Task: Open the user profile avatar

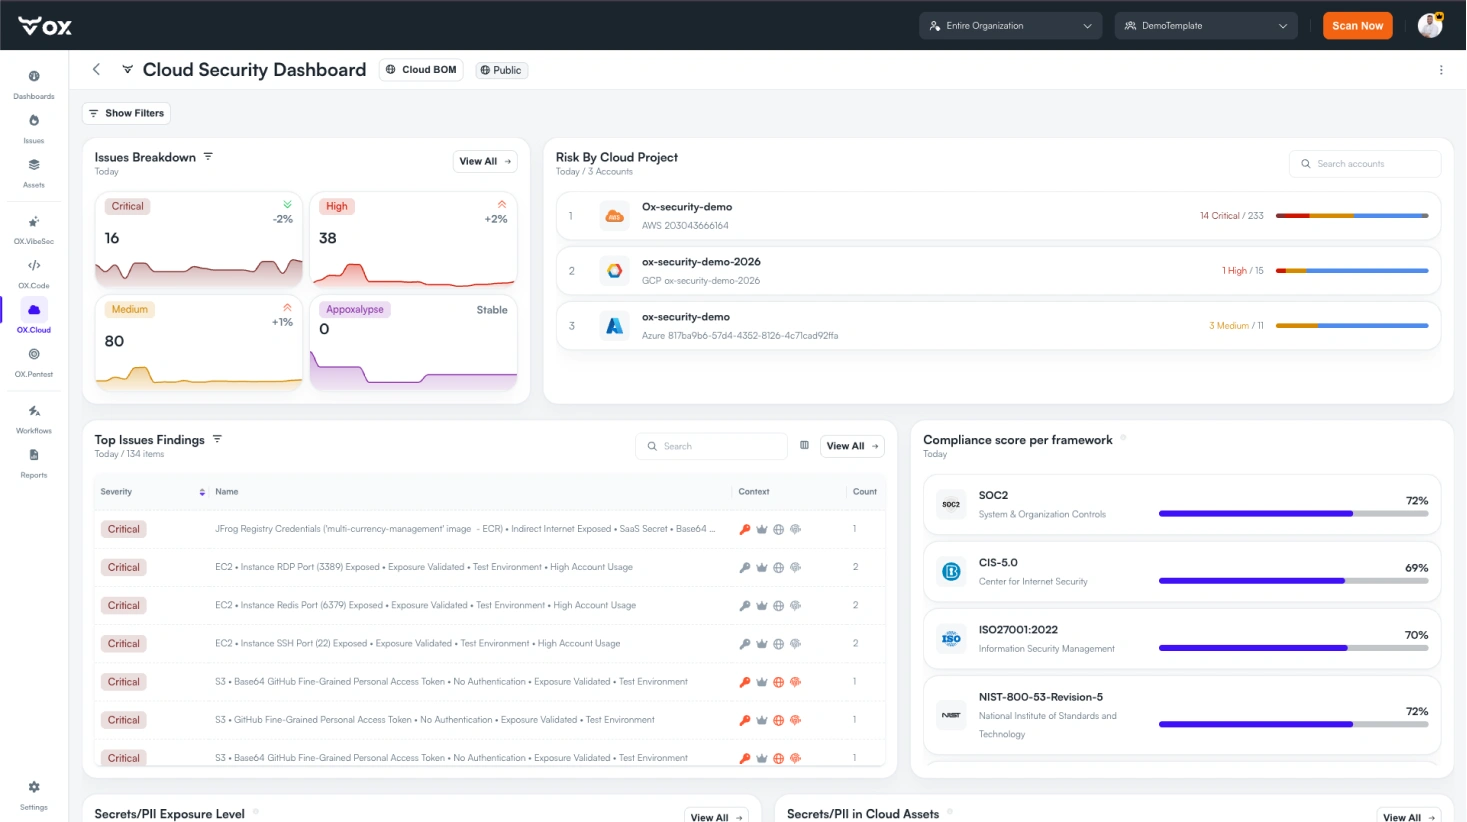Action: click(x=1430, y=26)
